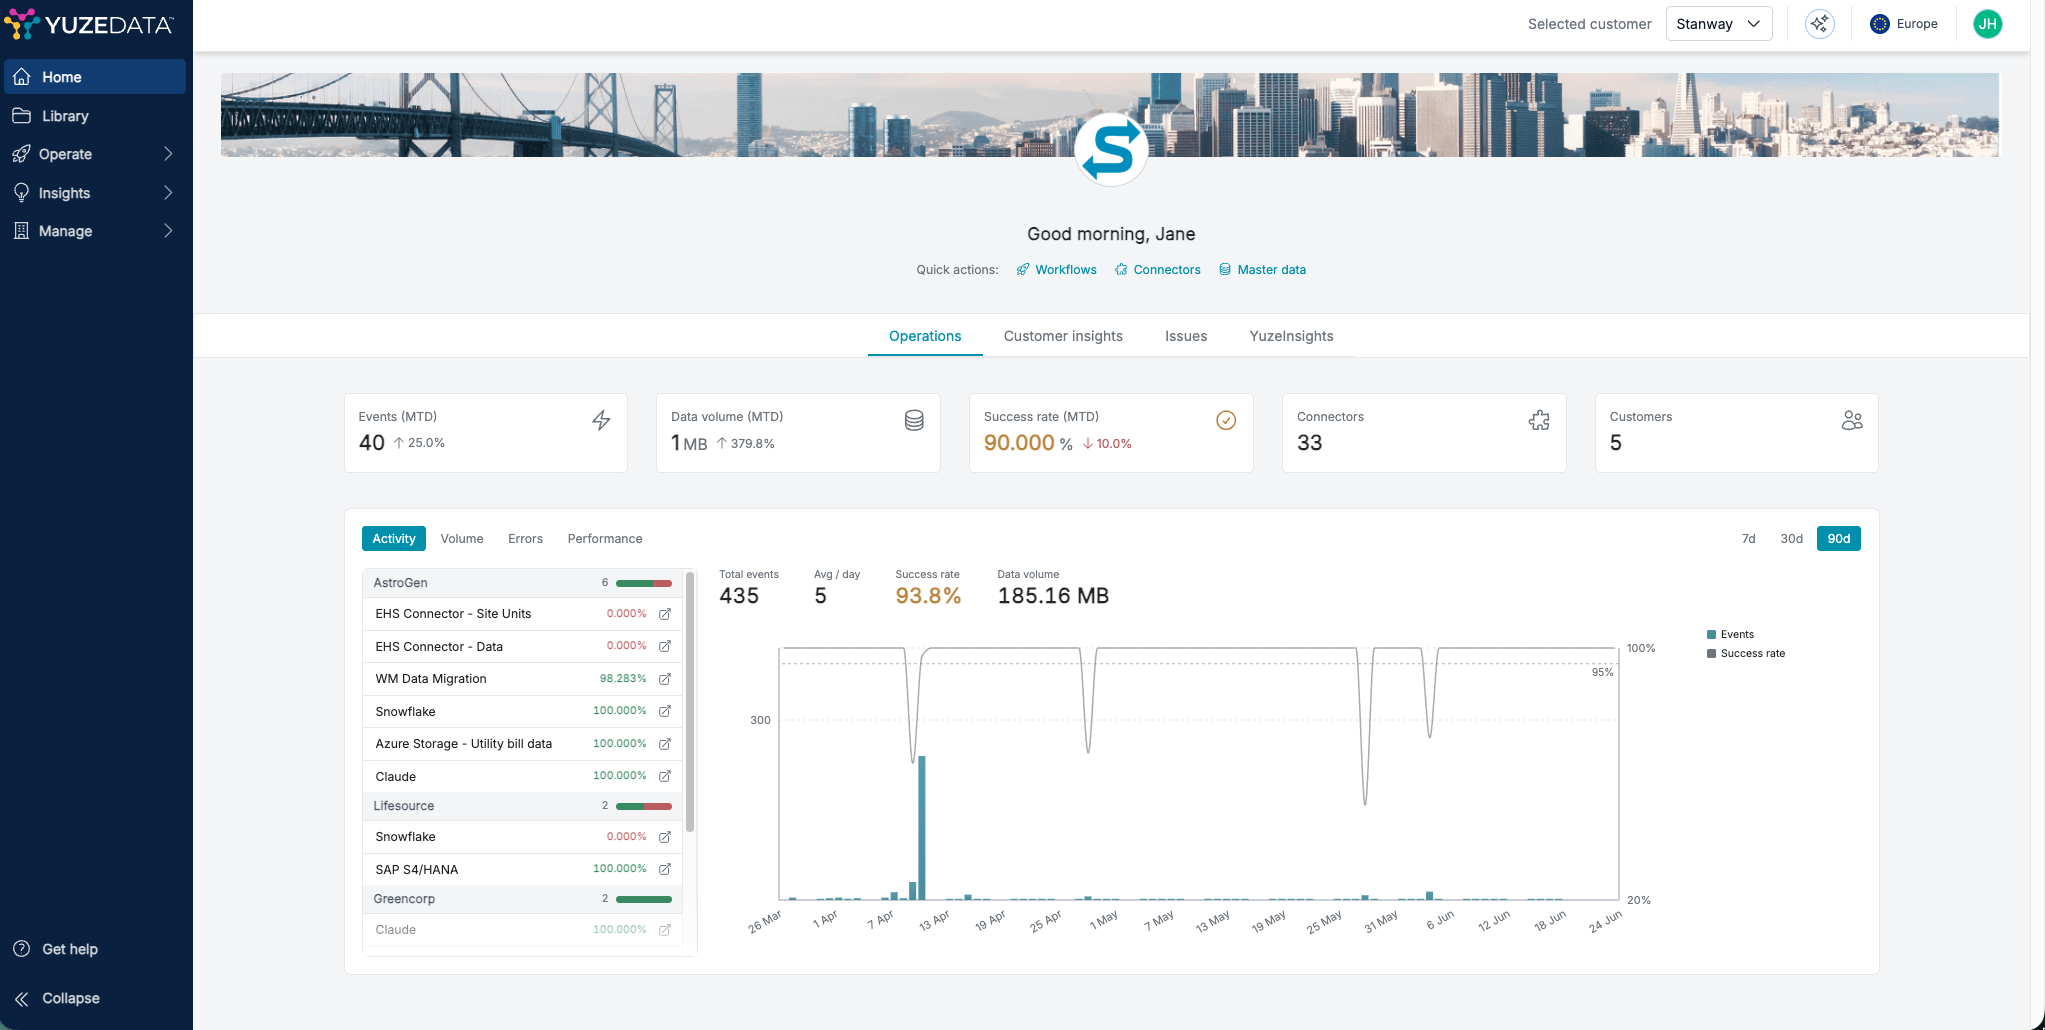
Task: Click the AstroGen status progress bar
Action: 644,583
